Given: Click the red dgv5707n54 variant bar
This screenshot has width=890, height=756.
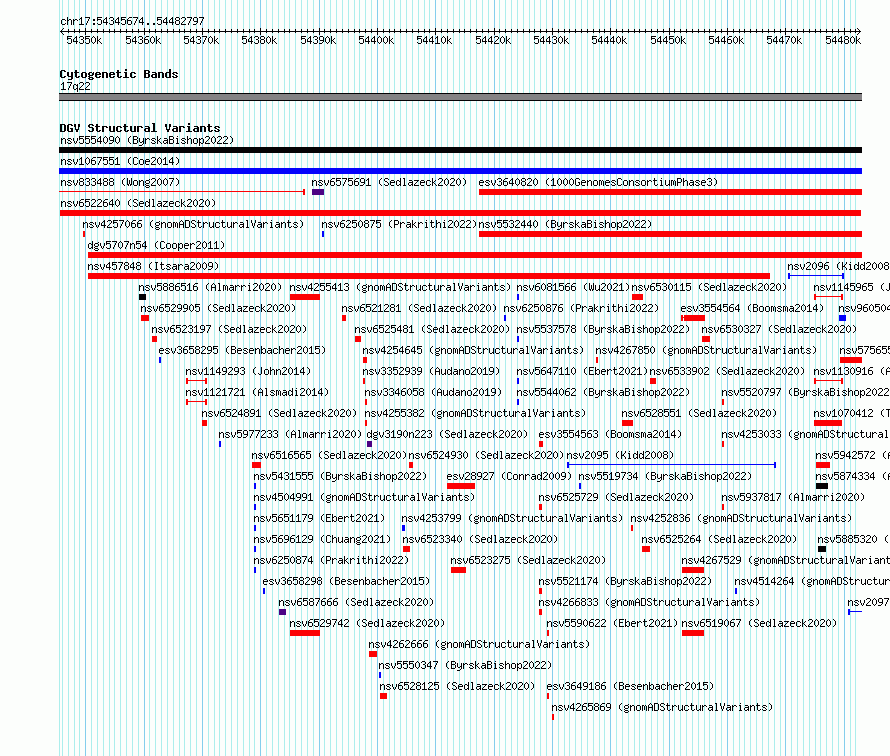Looking at the screenshot, I should (x=475, y=255).
